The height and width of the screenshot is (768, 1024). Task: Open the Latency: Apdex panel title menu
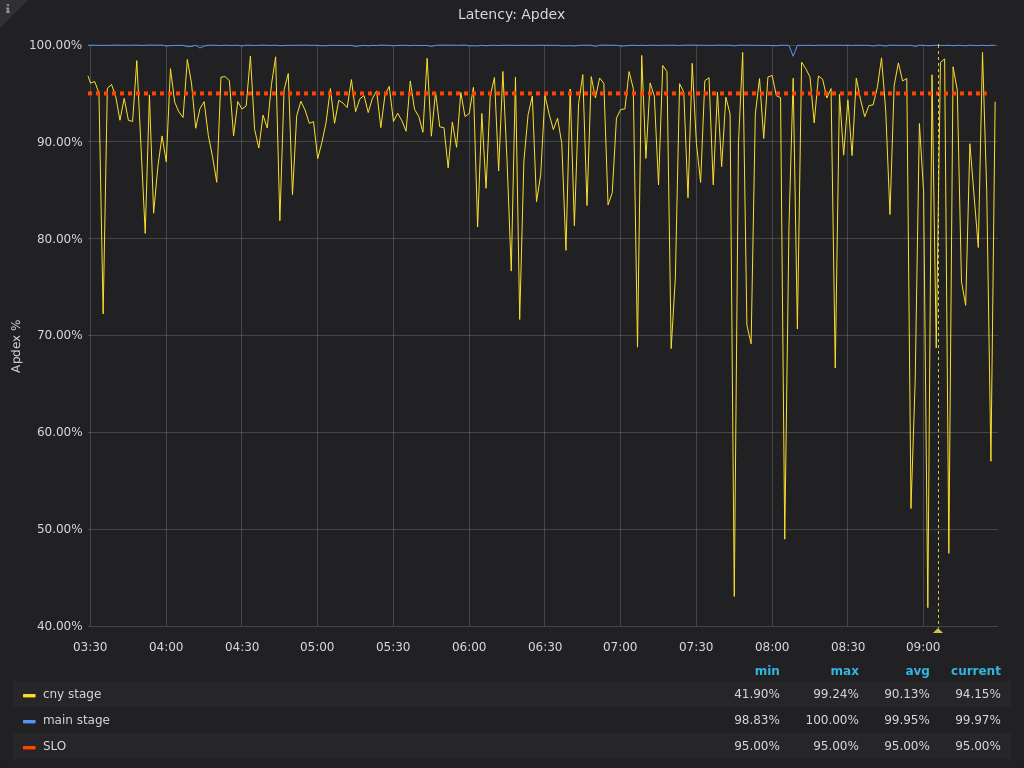click(x=511, y=14)
